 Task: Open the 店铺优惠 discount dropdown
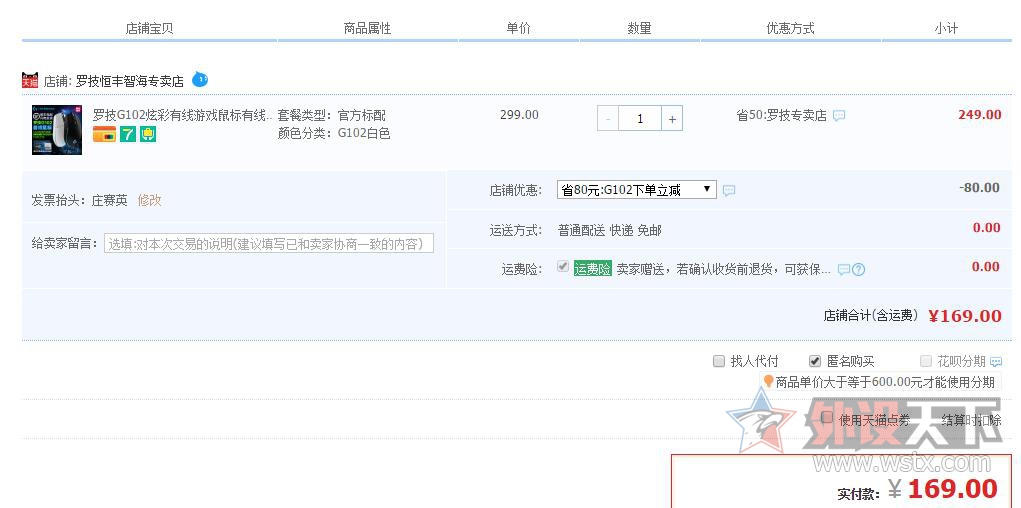click(636, 189)
